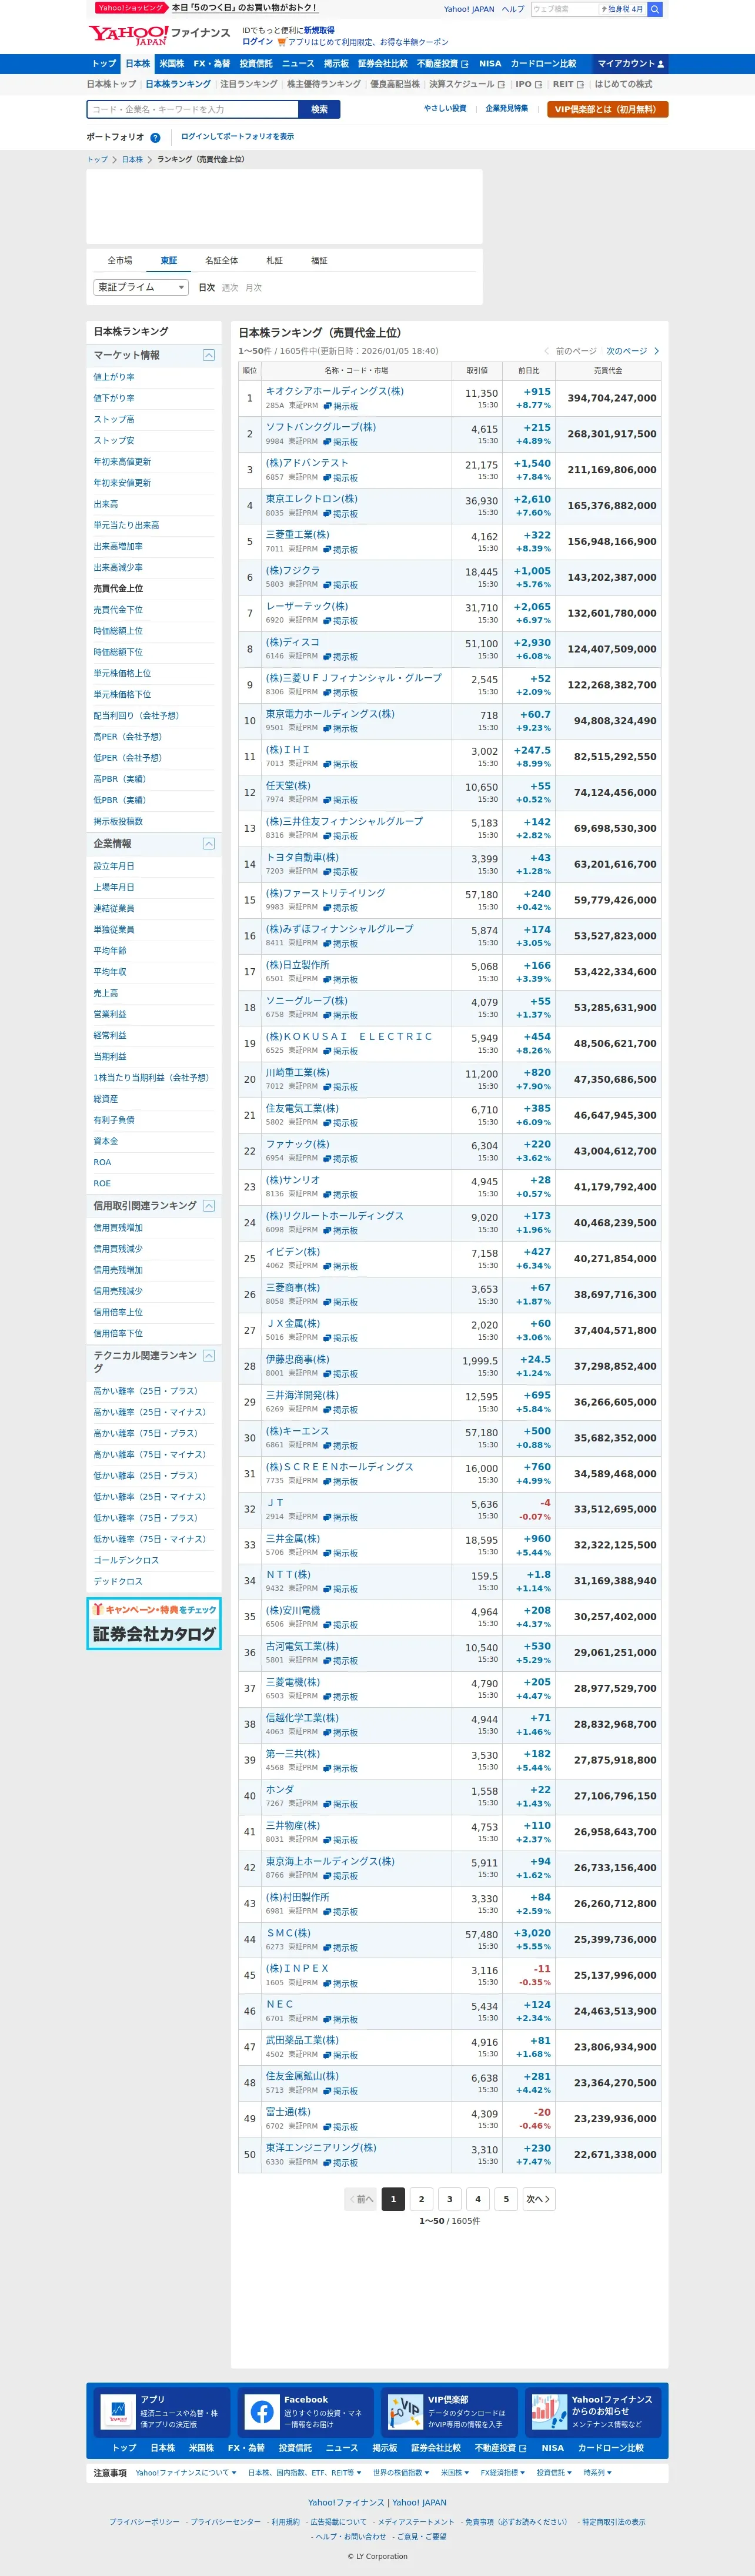
Task: Focus the ウェブ検索 input at top
Action: click(x=565, y=9)
